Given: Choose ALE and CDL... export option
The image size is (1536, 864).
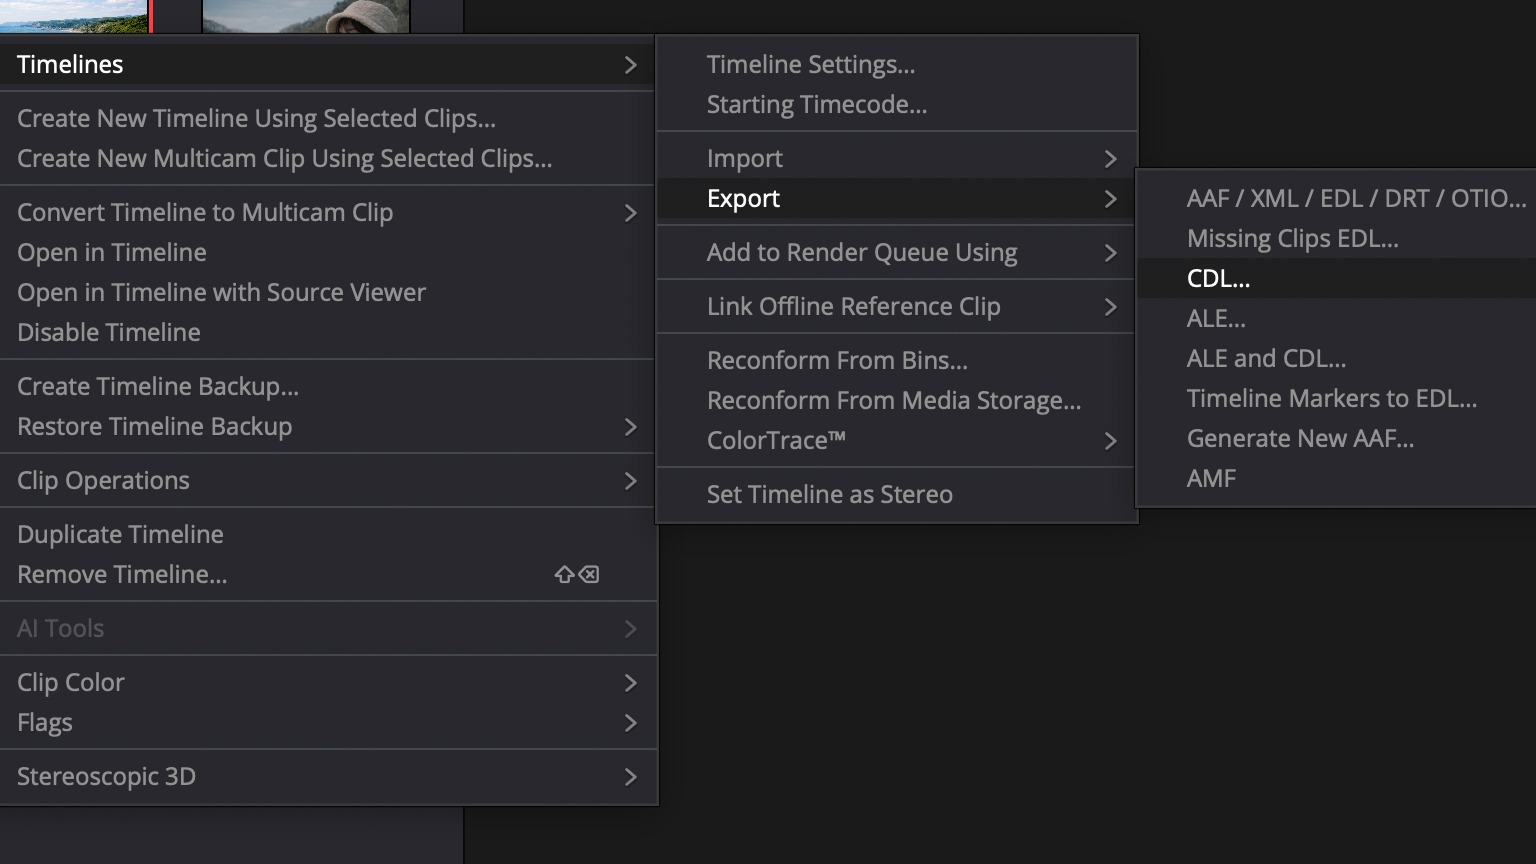Looking at the screenshot, I should tap(1266, 359).
